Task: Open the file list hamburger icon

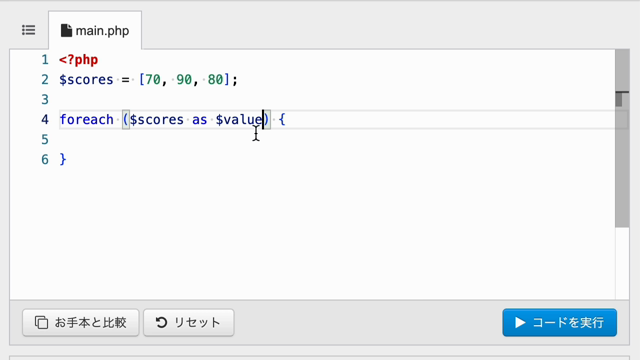Action: [x=29, y=30]
